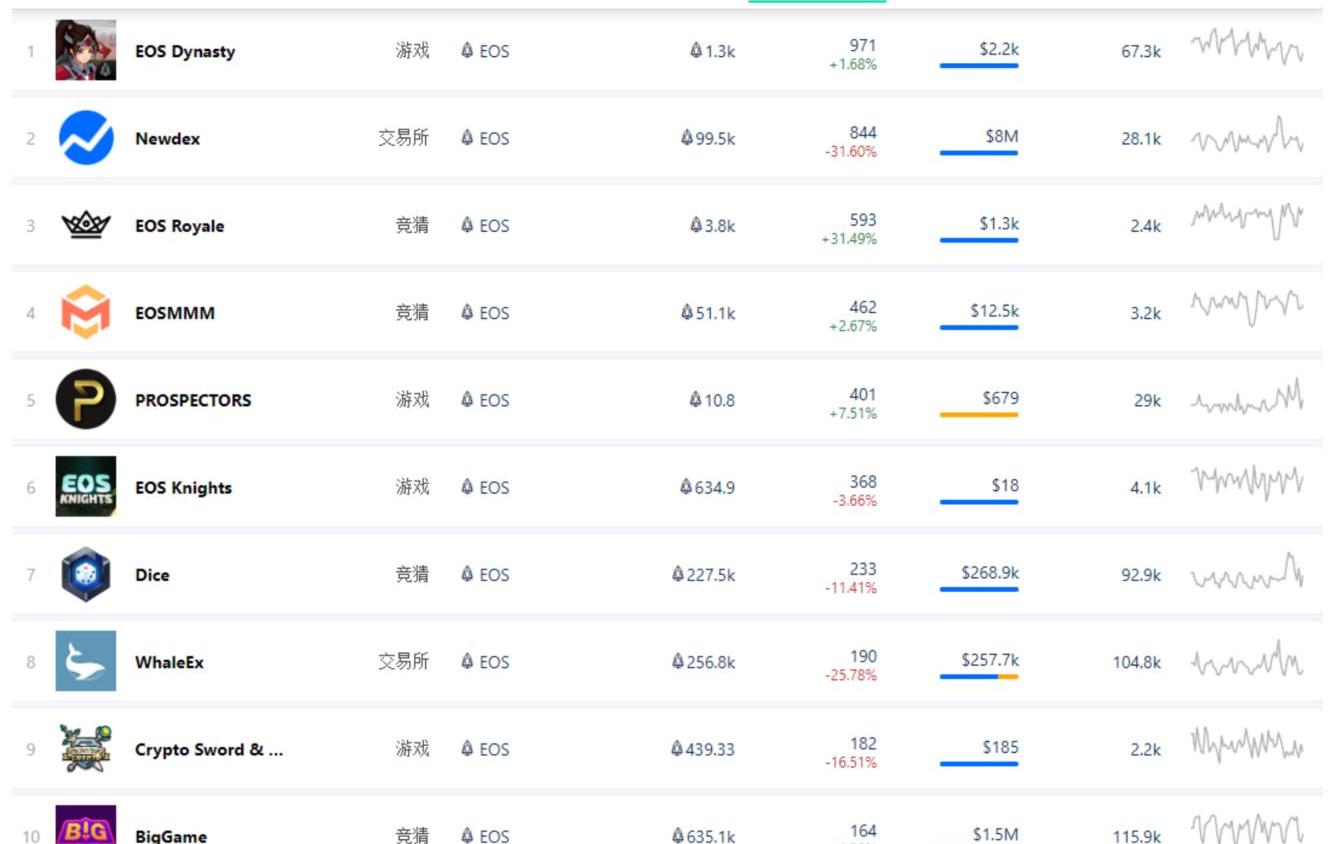Select the EOS Royale crown icon
1337x844 pixels.
click(86, 225)
